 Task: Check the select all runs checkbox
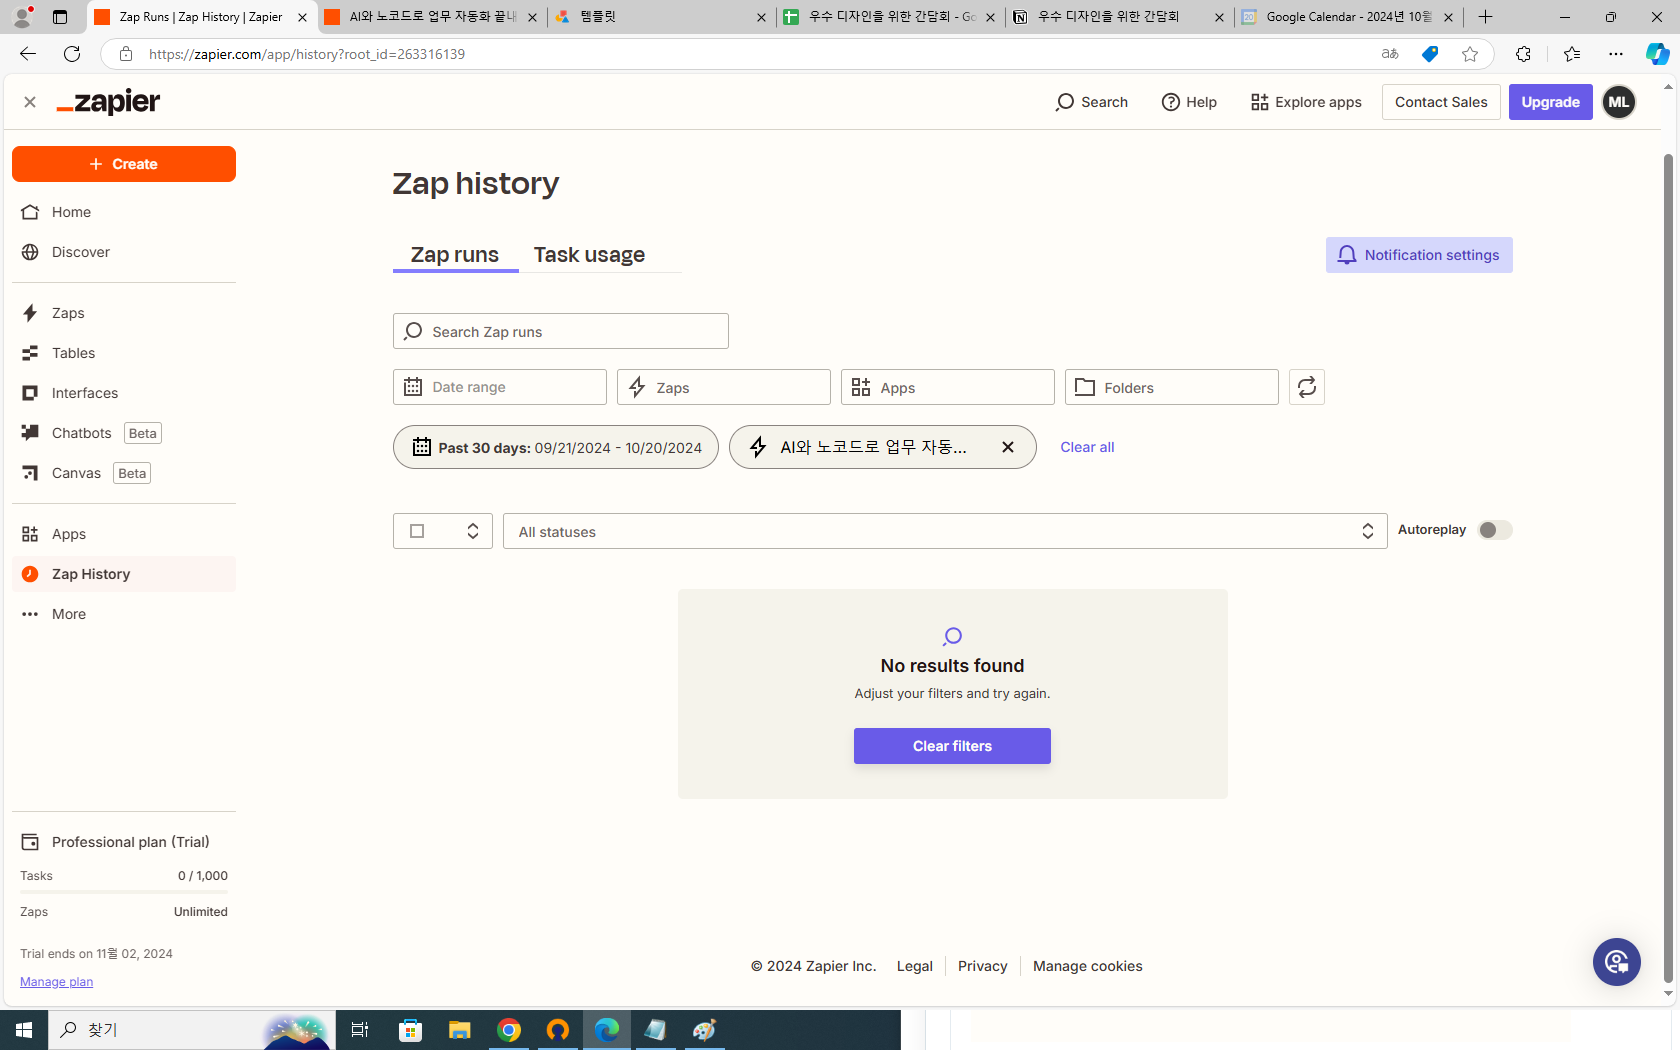tap(418, 531)
